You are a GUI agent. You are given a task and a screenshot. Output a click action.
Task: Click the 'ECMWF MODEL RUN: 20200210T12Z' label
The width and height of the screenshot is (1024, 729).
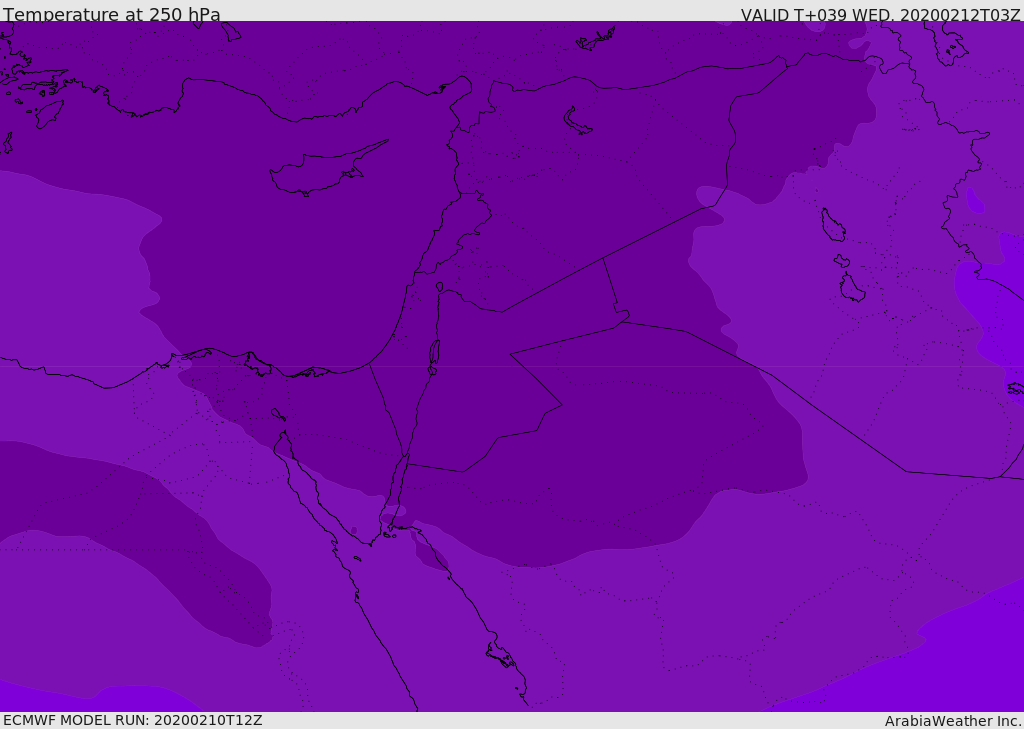(x=133, y=720)
